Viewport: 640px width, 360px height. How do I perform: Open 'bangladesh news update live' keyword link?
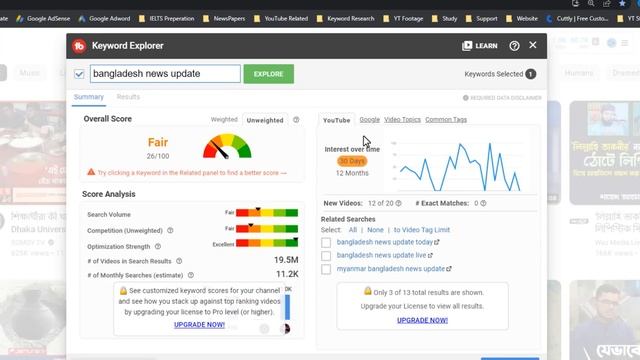click(x=381, y=255)
